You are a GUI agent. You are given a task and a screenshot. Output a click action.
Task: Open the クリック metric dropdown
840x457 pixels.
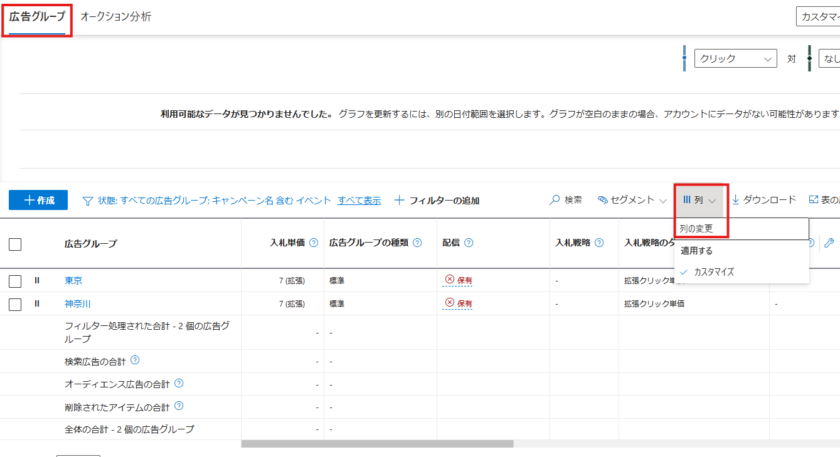[736, 59]
